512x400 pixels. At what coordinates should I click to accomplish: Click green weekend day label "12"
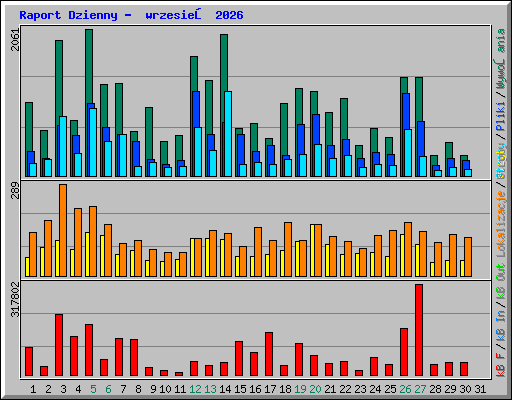pyautogui.click(x=195, y=389)
